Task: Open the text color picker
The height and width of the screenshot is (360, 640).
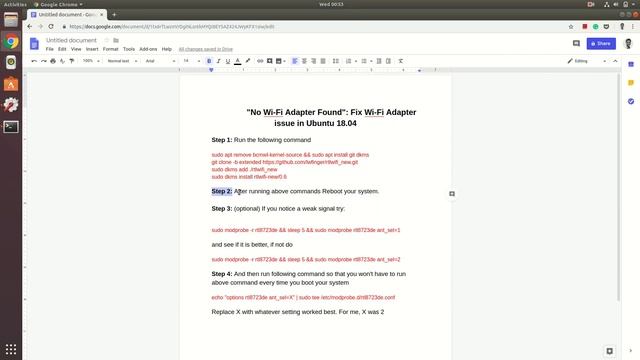Action: [238, 61]
